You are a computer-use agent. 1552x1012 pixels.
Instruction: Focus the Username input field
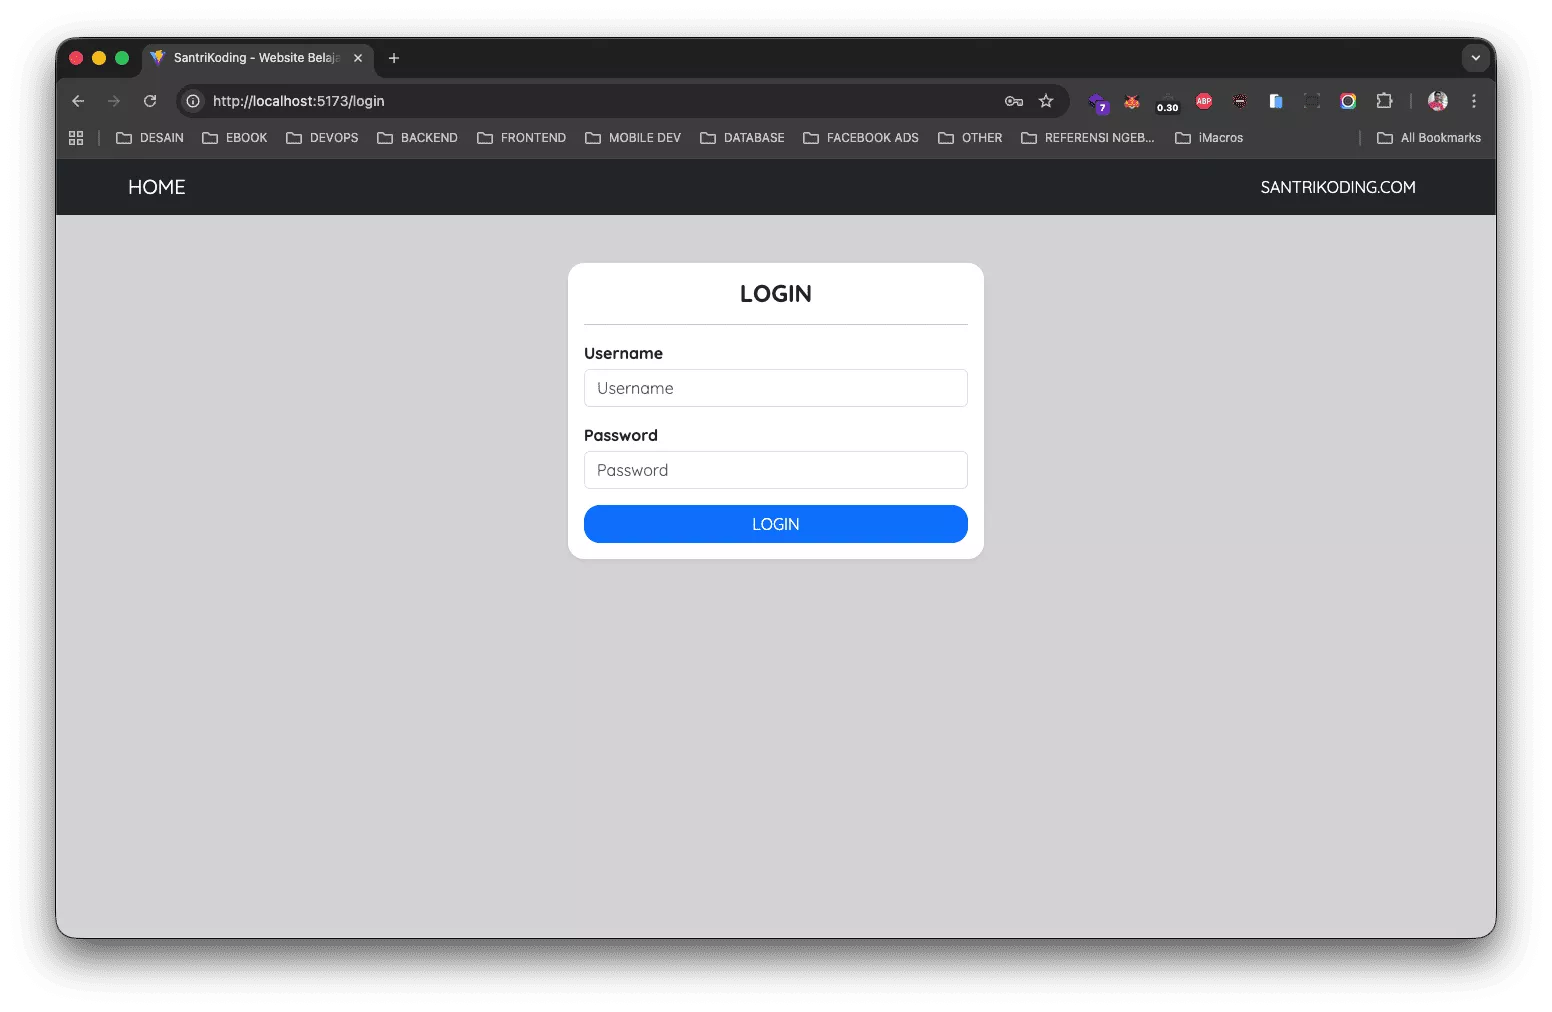[x=776, y=388]
